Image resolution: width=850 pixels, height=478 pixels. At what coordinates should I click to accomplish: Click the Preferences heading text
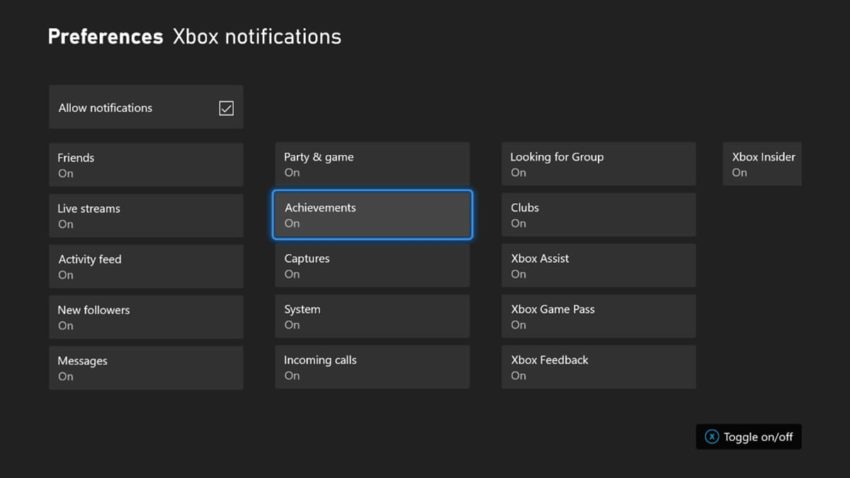pyautogui.click(x=105, y=37)
